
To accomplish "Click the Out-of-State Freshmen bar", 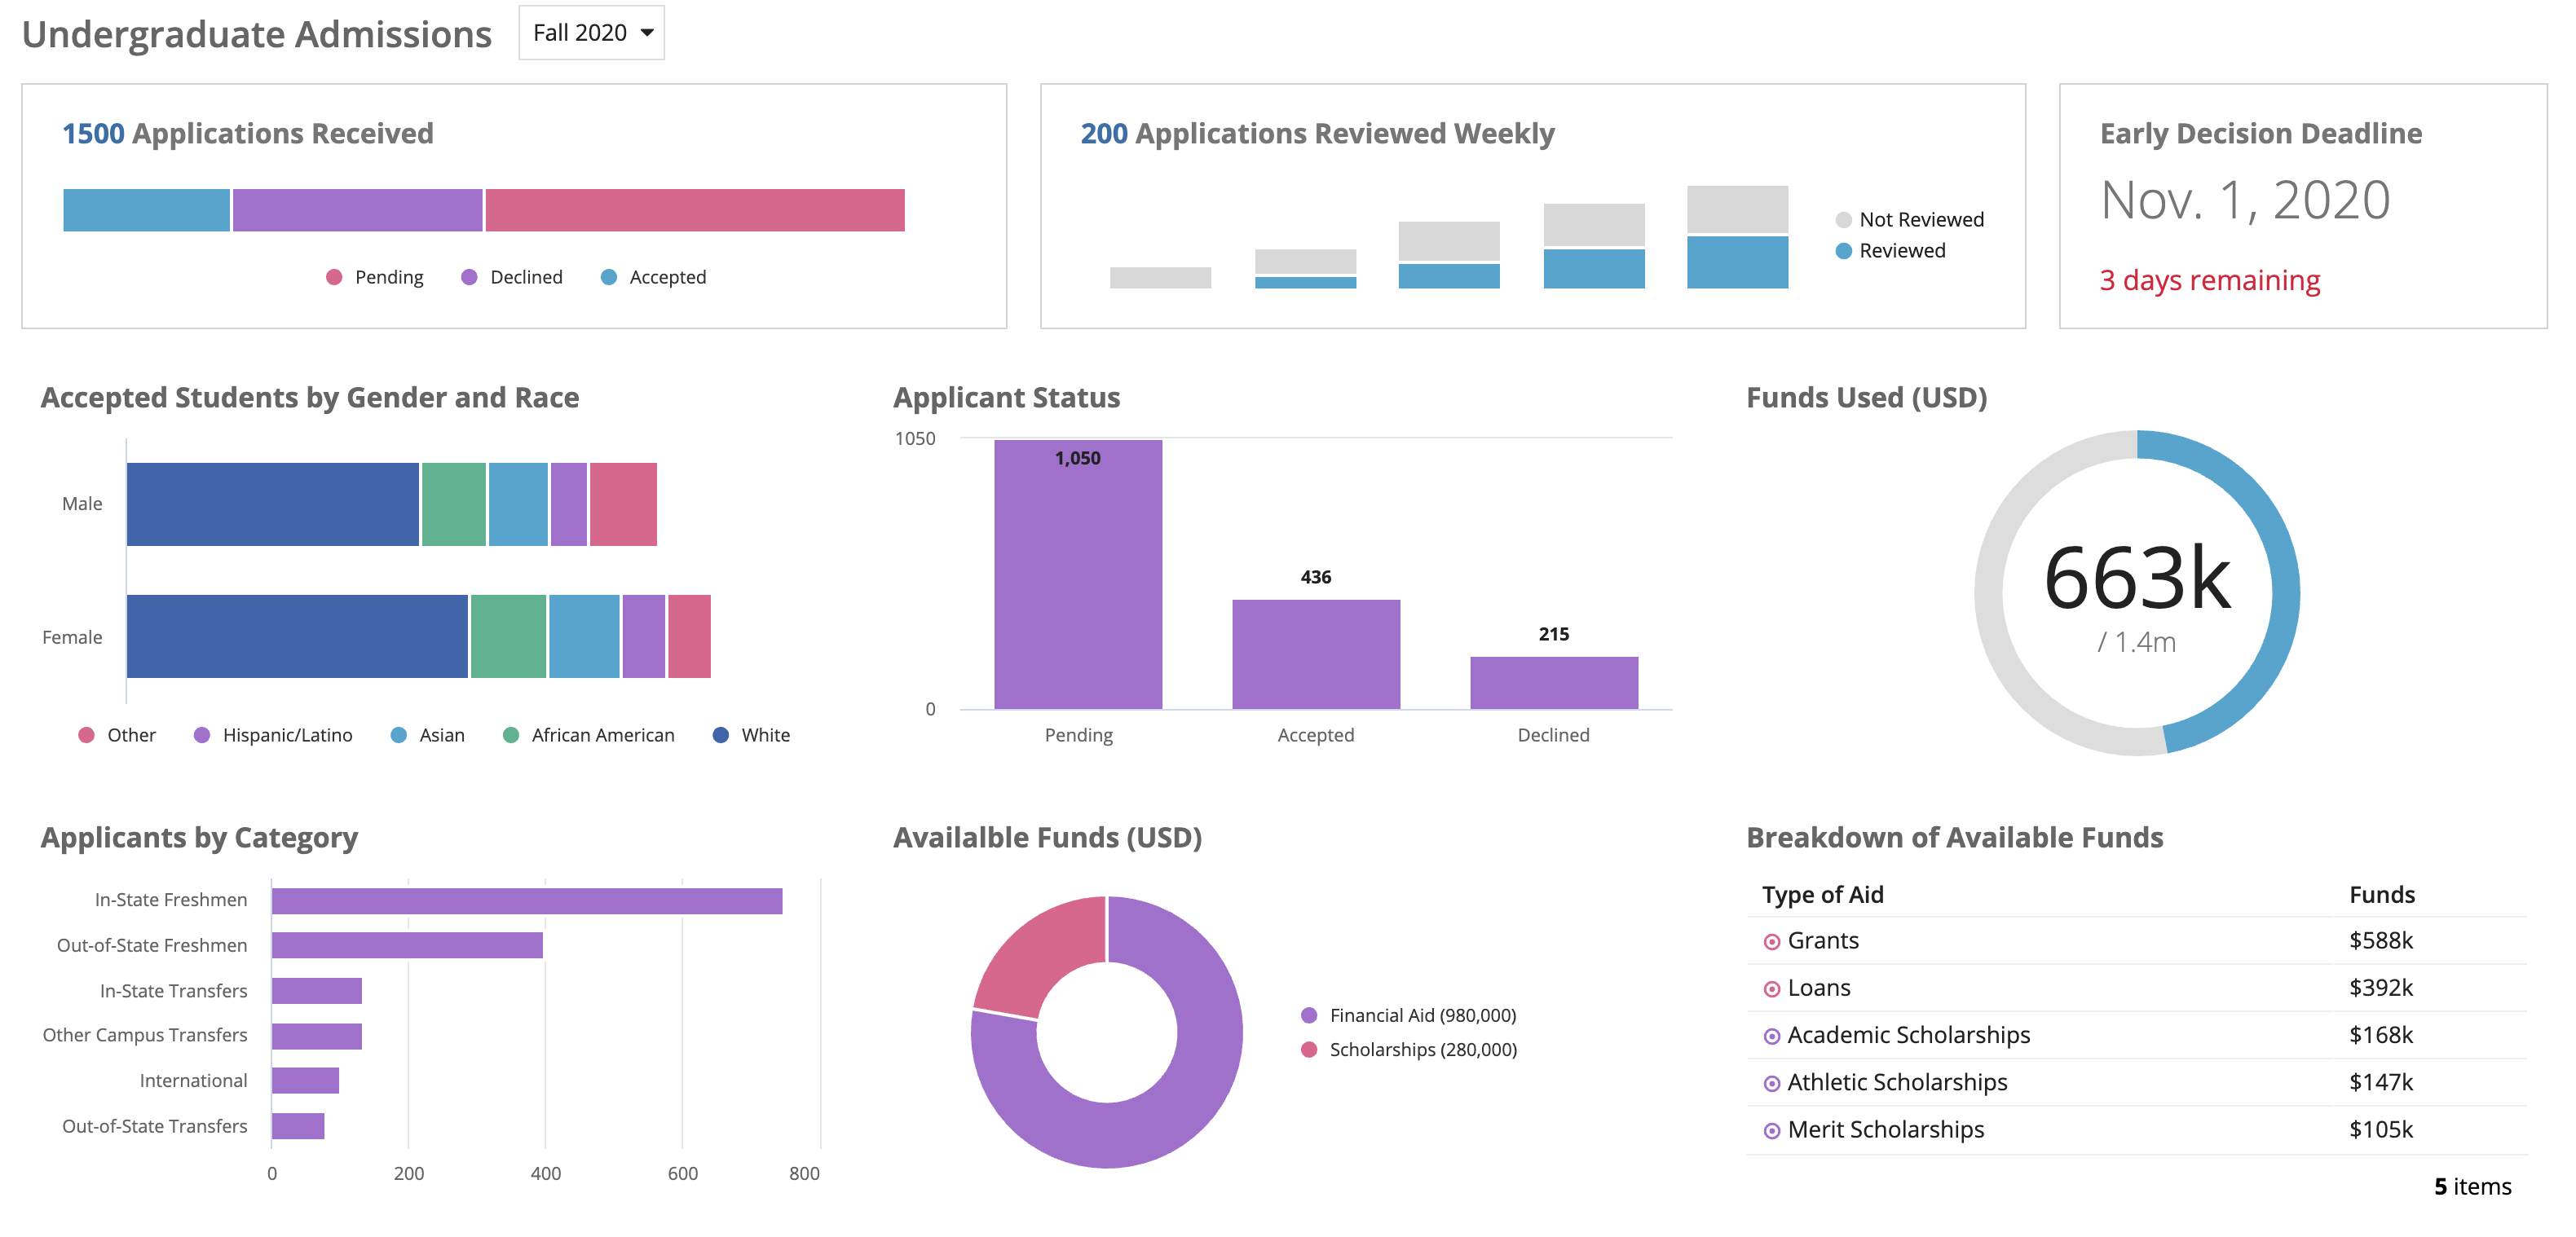I will click(407, 945).
